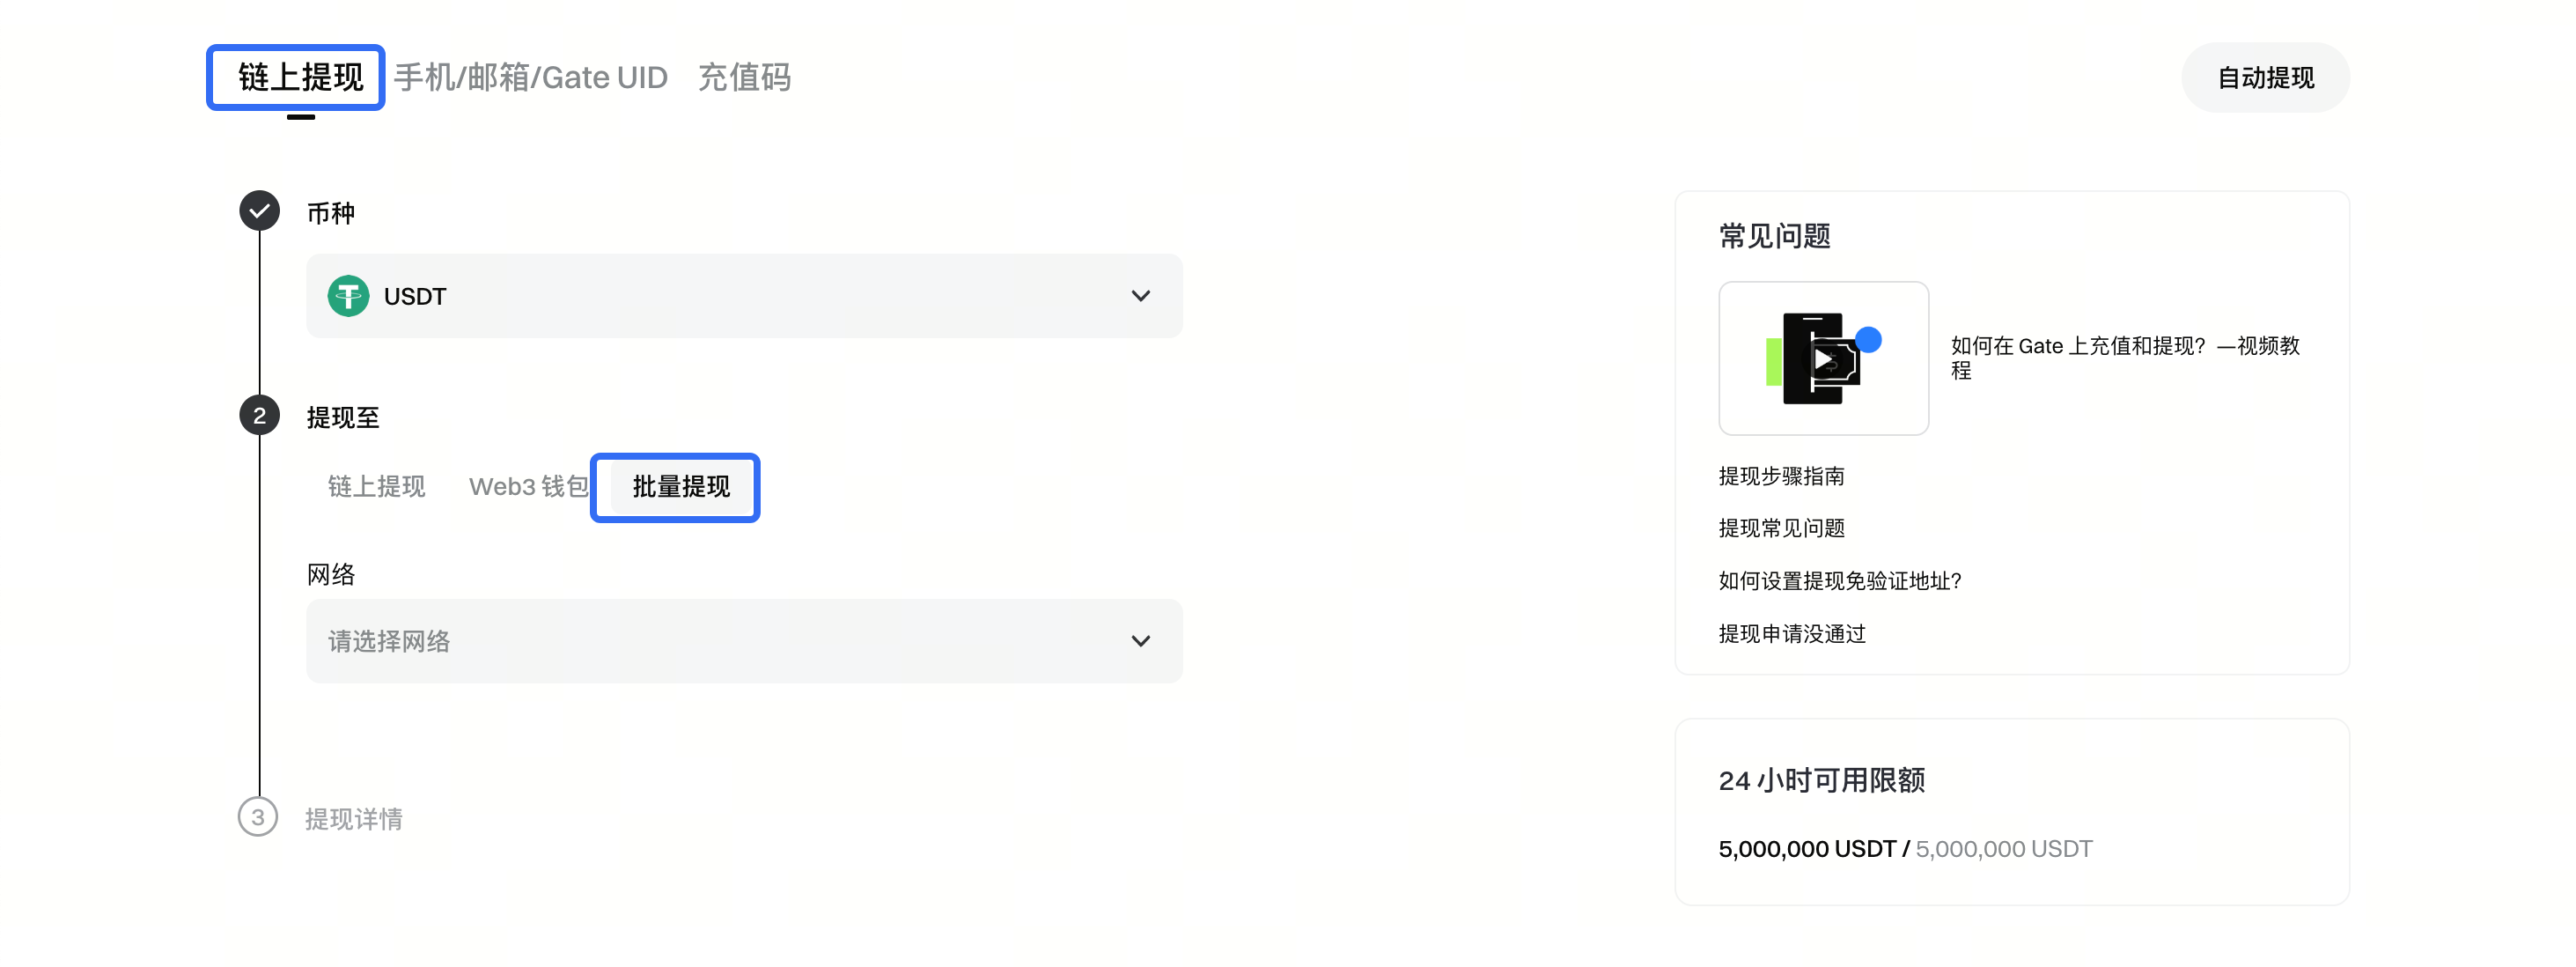Screen dimensions: 2576x967
Task: Switch to the 链上提现 top tab
Action: tap(300, 77)
